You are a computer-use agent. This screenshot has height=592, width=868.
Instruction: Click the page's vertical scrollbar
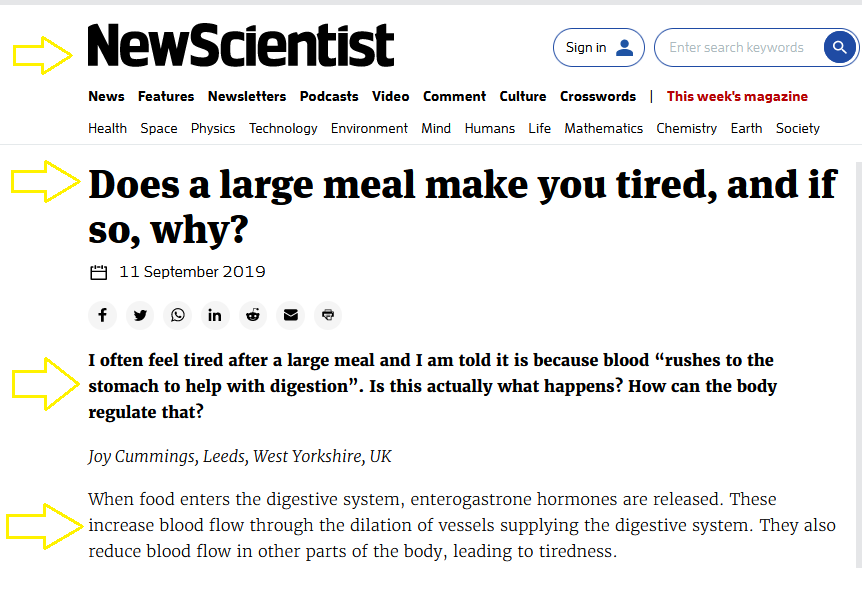[x=859, y=360]
